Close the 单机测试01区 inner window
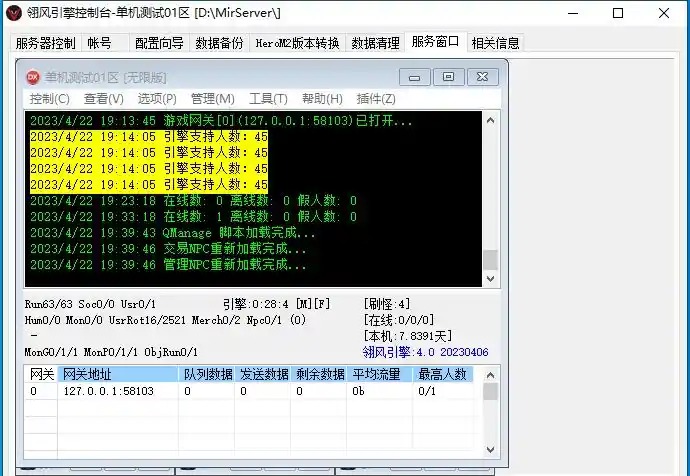 (x=482, y=77)
